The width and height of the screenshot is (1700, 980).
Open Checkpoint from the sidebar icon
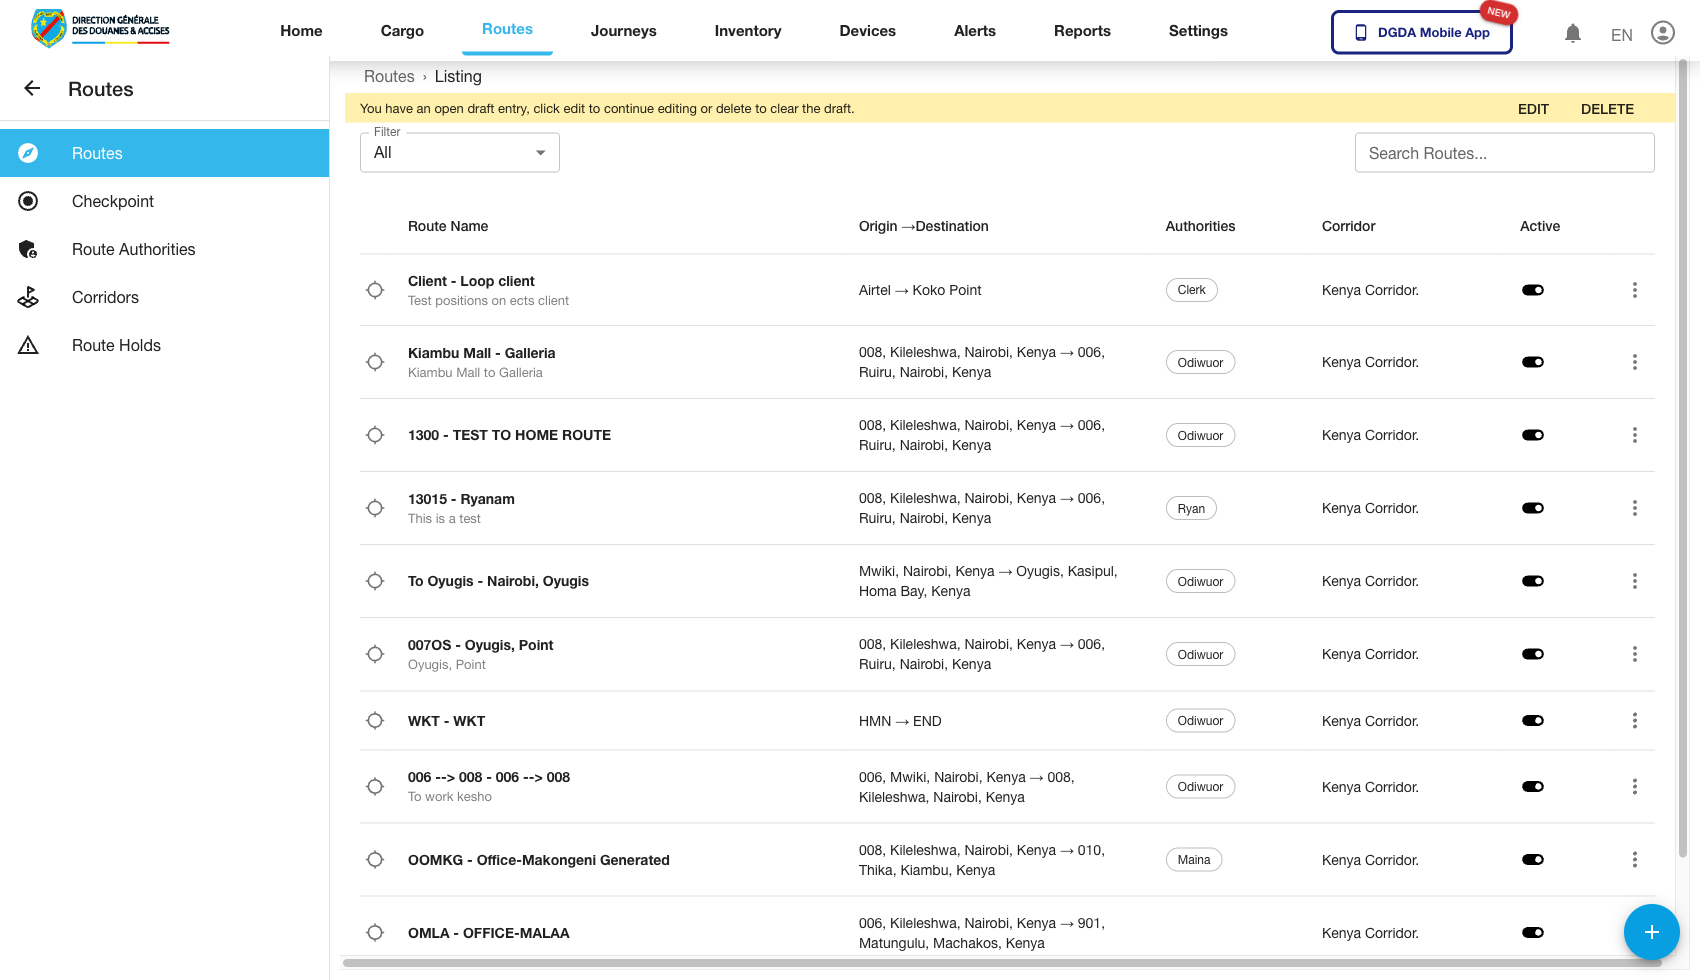(x=28, y=201)
